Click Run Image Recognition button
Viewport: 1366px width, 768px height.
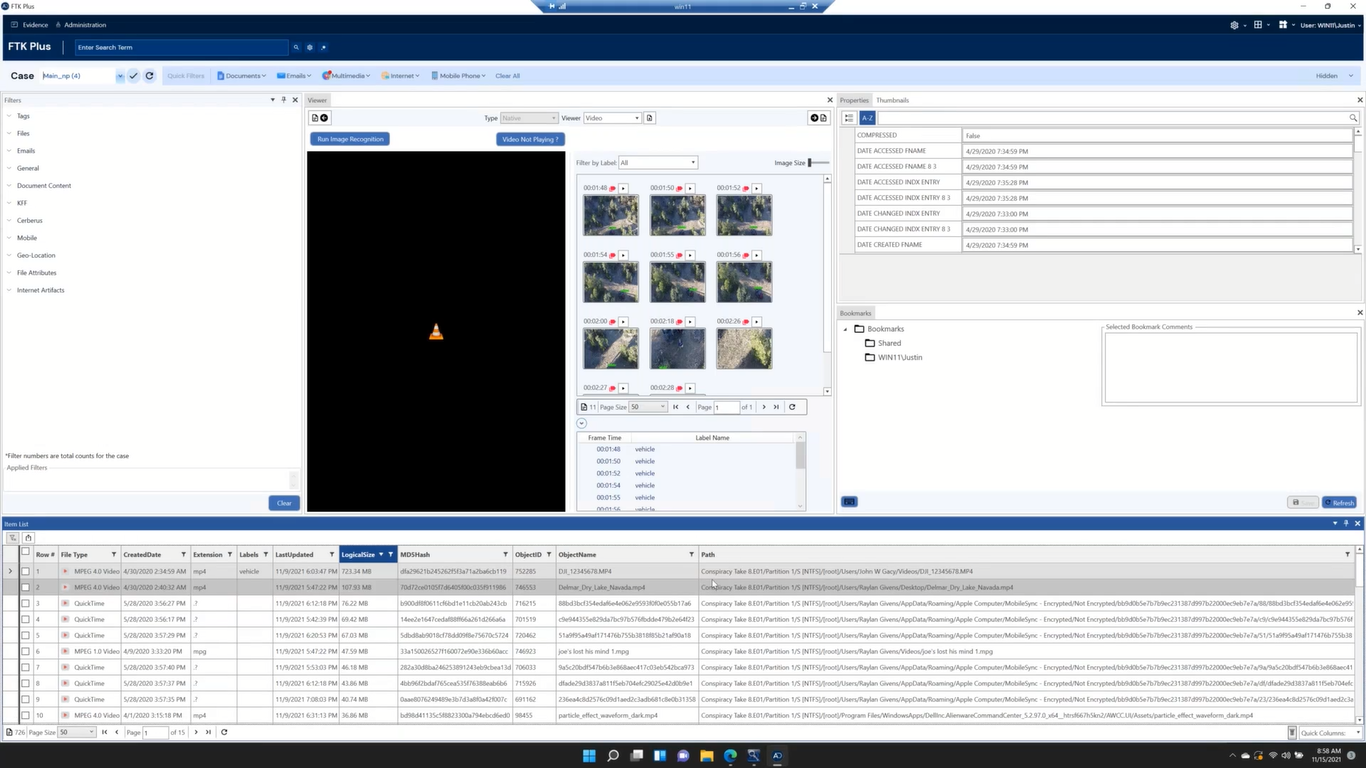click(350, 139)
